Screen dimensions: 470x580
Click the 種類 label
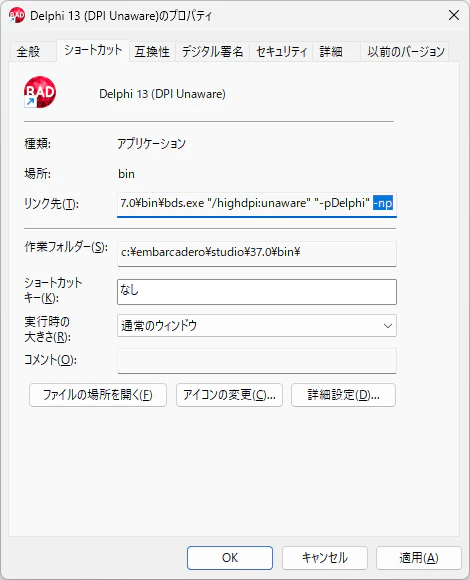pos(38,144)
